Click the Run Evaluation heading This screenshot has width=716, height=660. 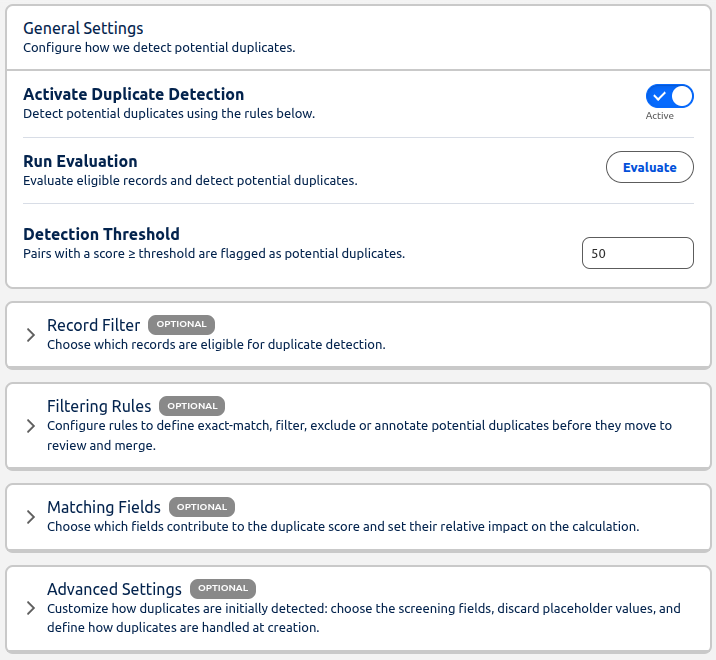point(80,161)
